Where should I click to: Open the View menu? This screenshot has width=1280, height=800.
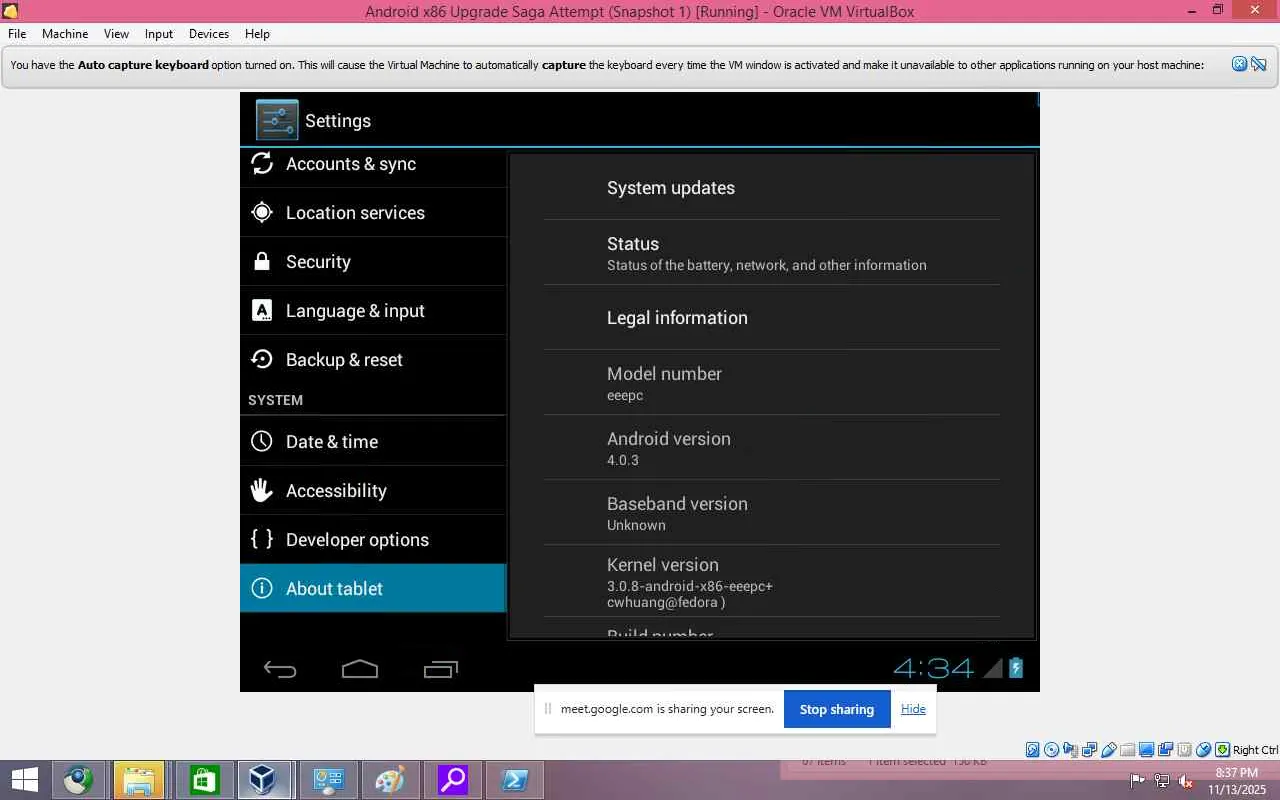116,33
